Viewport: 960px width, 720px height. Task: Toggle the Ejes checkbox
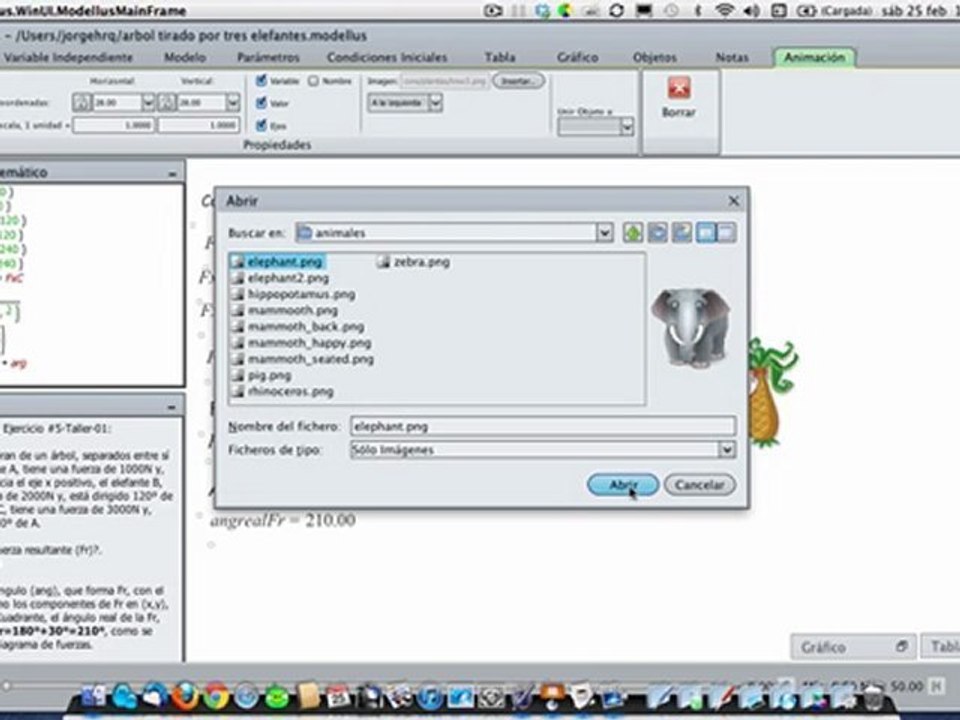[262, 125]
